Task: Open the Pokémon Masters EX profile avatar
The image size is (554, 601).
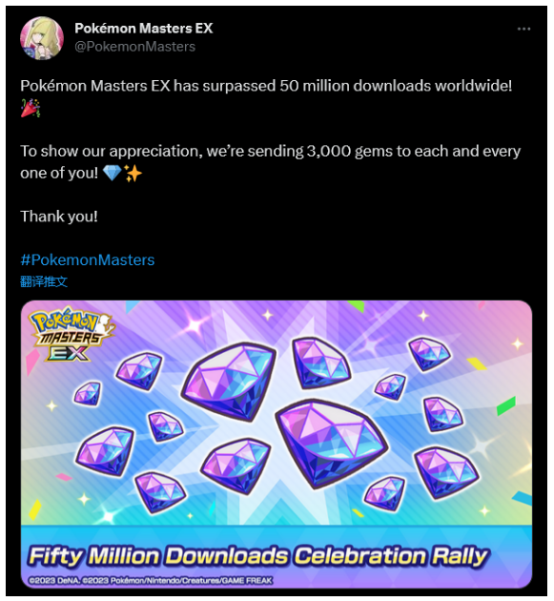Action: coord(42,38)
